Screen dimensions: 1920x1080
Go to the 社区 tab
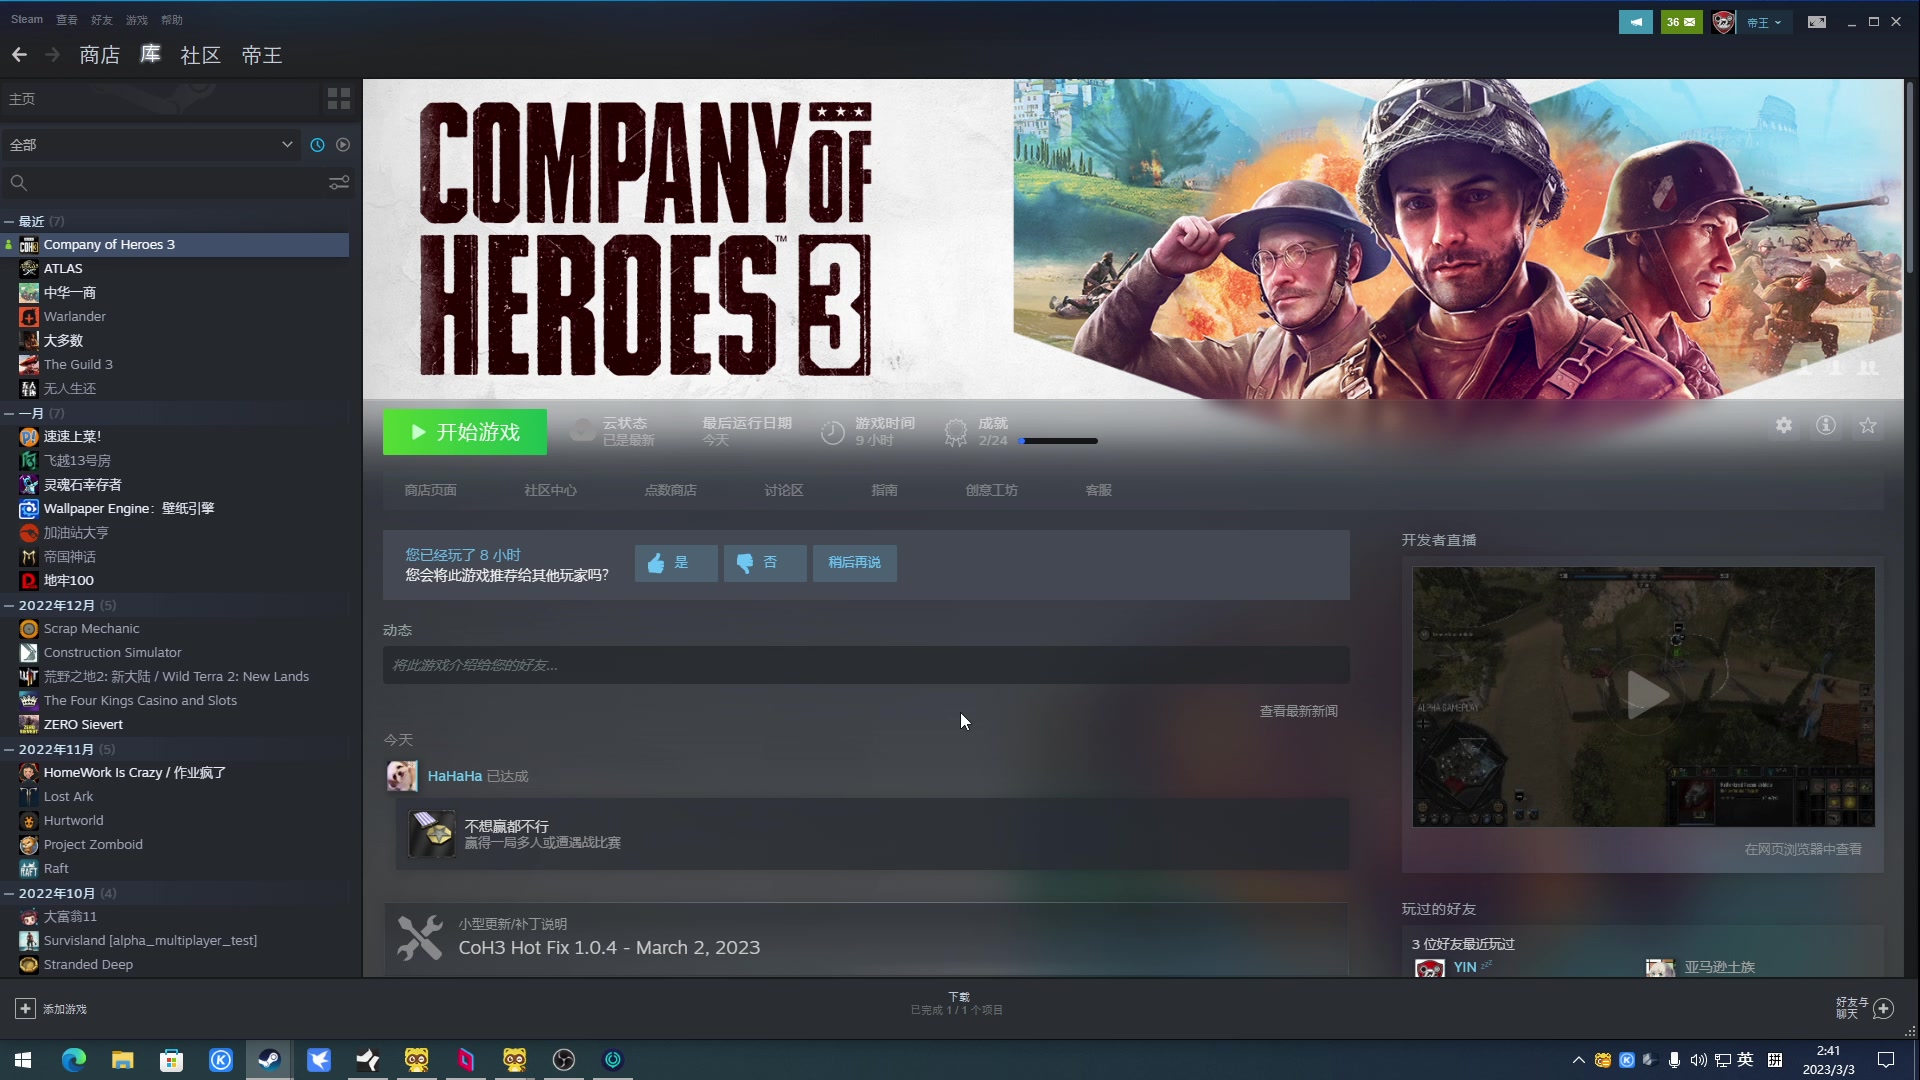[x=200, y=55]
